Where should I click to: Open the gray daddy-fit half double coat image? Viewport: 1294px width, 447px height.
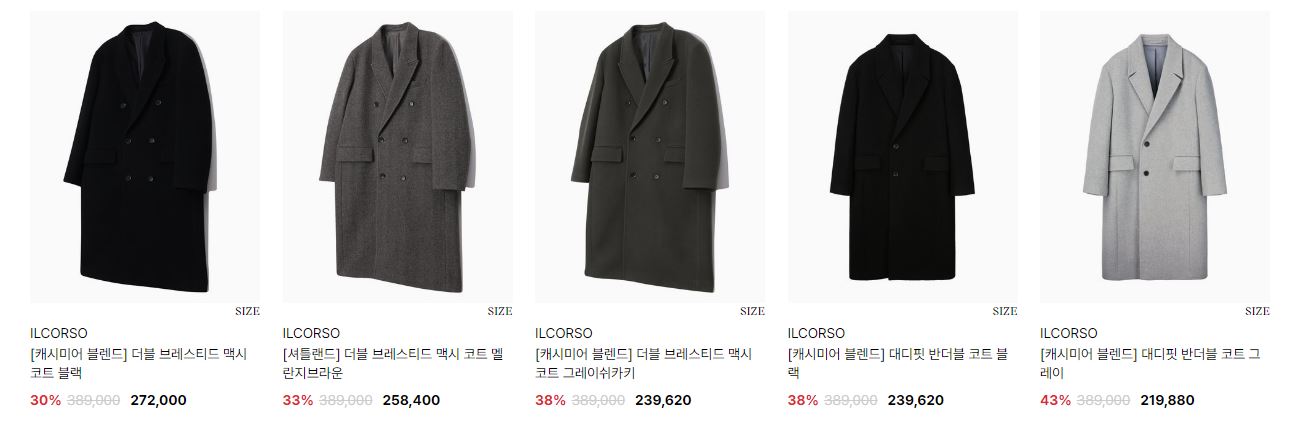pos(1155,157)
